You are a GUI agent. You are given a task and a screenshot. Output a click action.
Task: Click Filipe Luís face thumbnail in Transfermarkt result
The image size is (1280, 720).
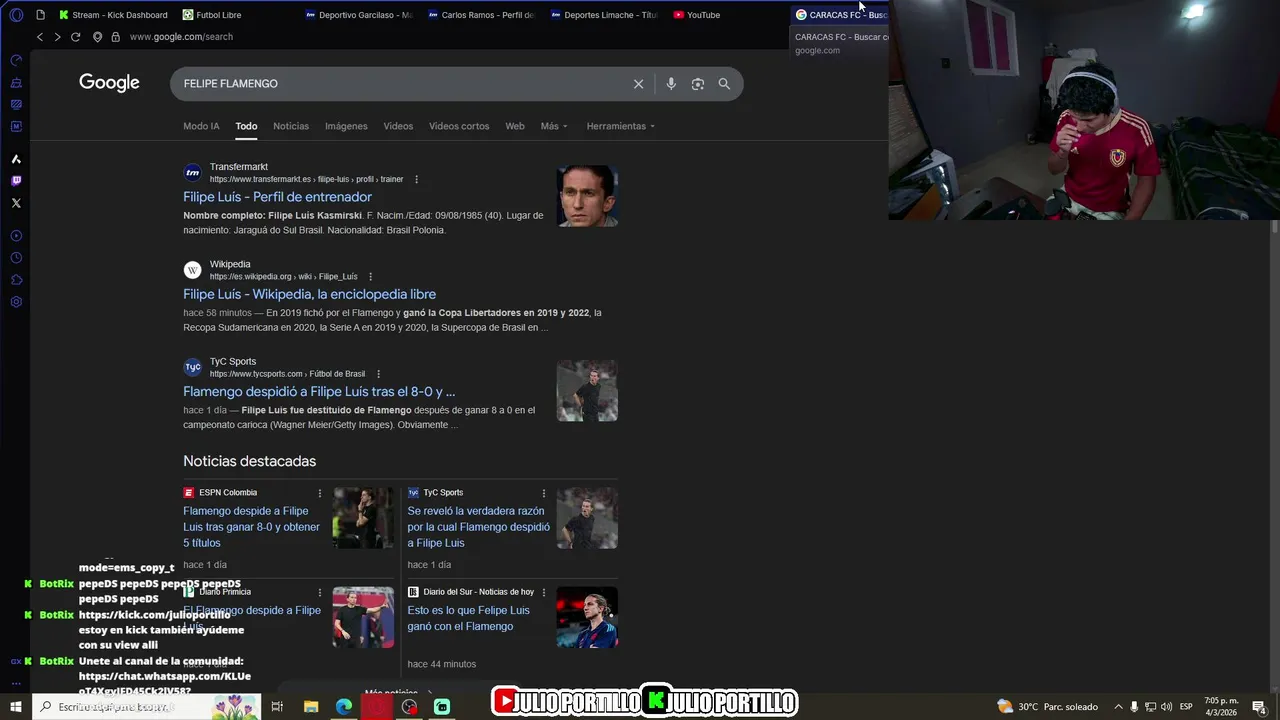point(587,196)
